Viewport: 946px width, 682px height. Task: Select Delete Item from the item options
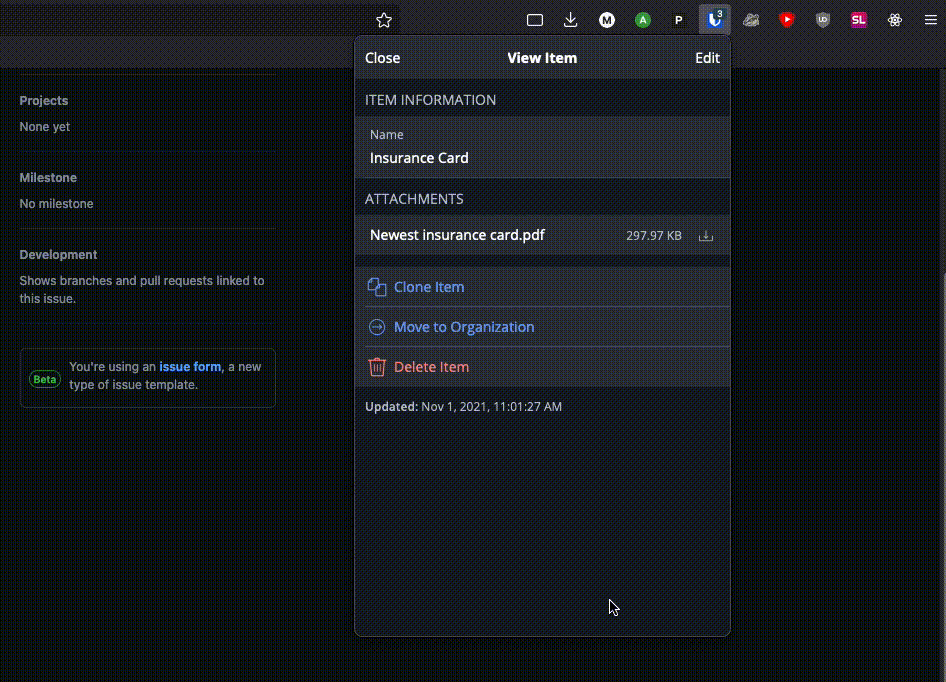430,367
